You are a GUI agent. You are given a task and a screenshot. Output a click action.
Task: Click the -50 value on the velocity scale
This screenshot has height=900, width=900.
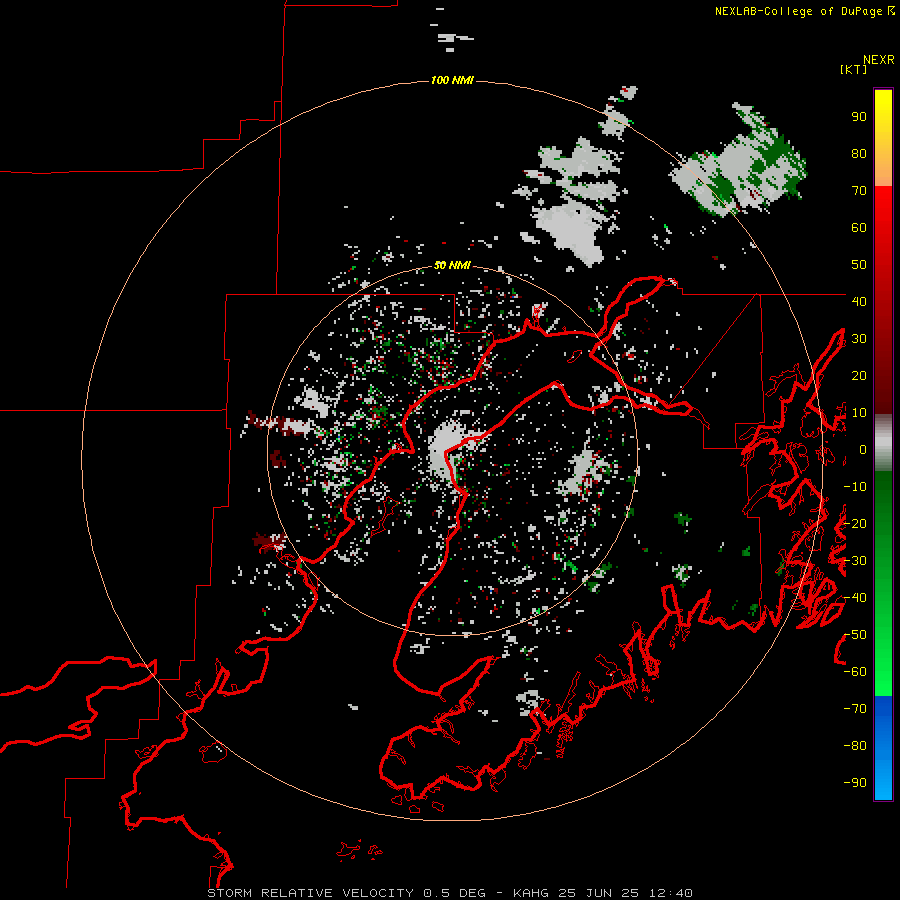[855, 635]
